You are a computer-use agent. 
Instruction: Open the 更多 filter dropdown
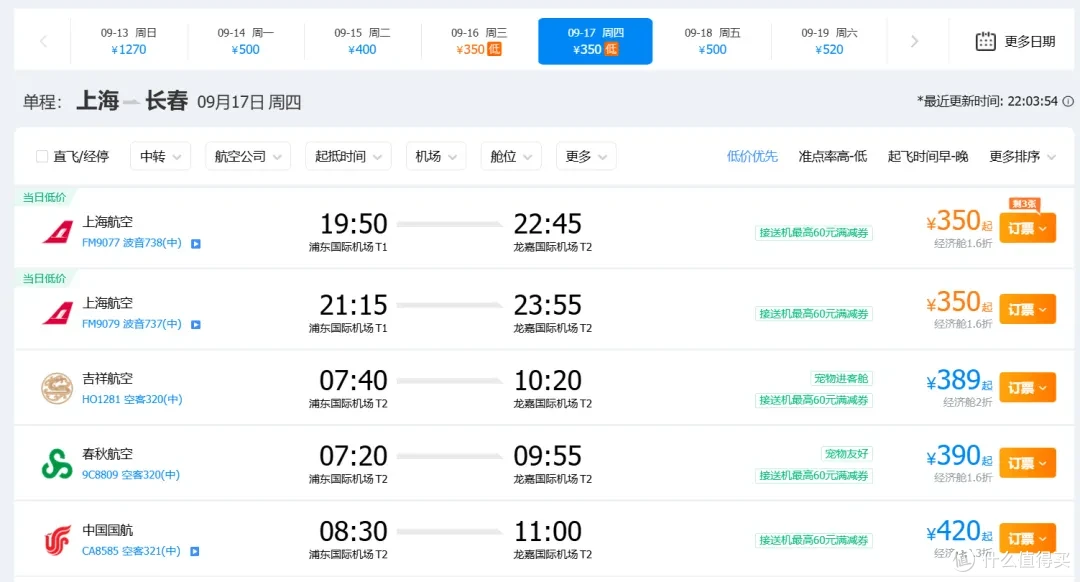pyautogui.click(x=585, y=156)
